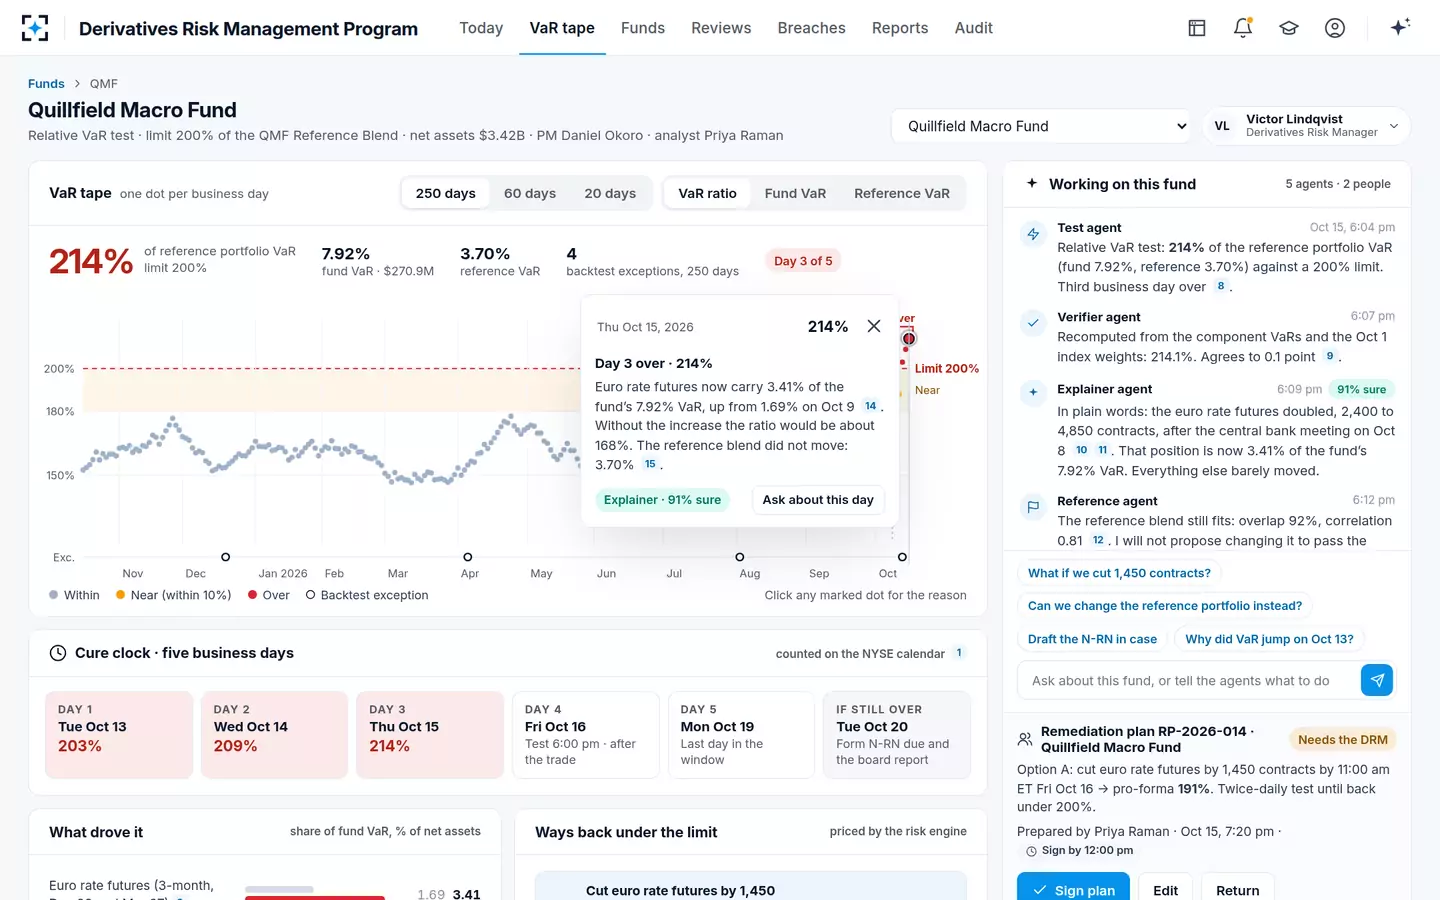Close the Thu Oct 15 popup
Screen dimensions: 1440x900
tap(874, 326)
